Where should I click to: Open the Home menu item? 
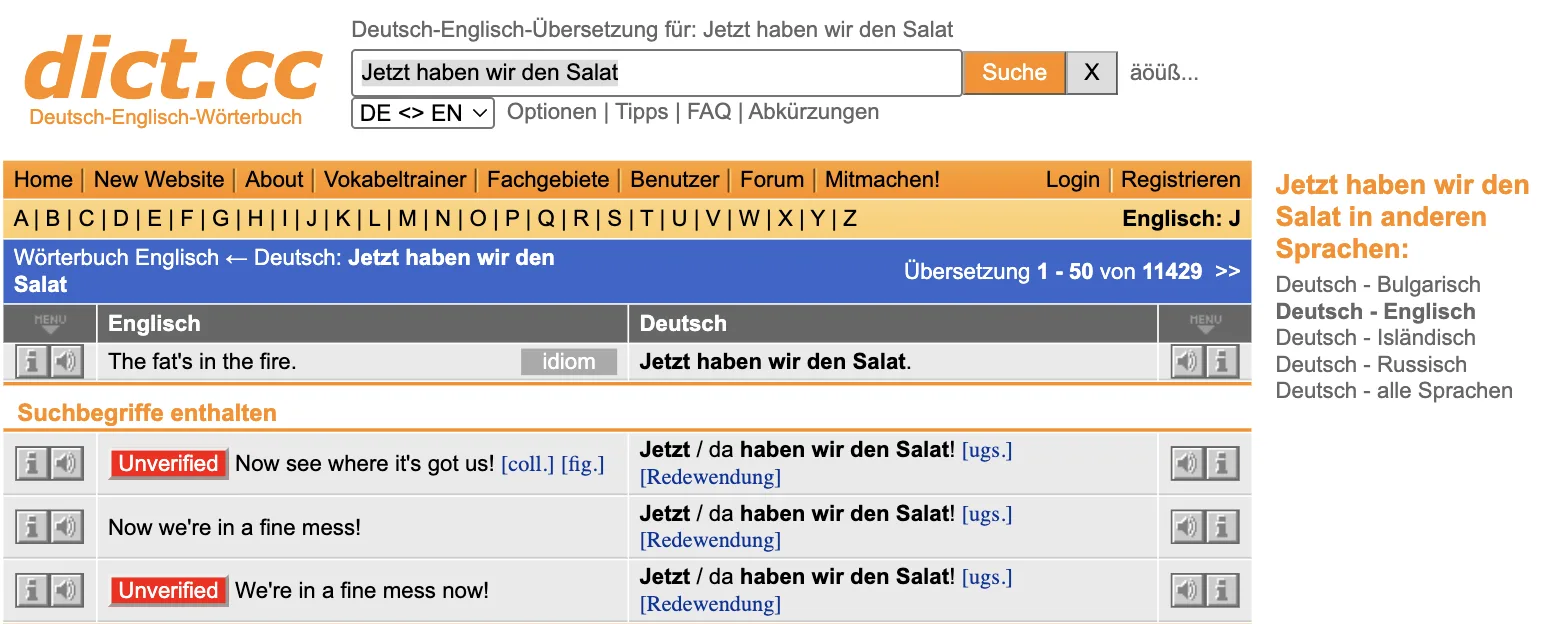tap(43, 180)
